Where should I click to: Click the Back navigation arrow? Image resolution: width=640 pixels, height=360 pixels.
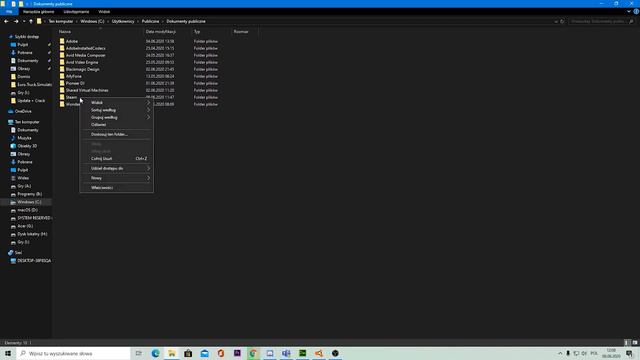pyautogui.click(x=6, y=21)
